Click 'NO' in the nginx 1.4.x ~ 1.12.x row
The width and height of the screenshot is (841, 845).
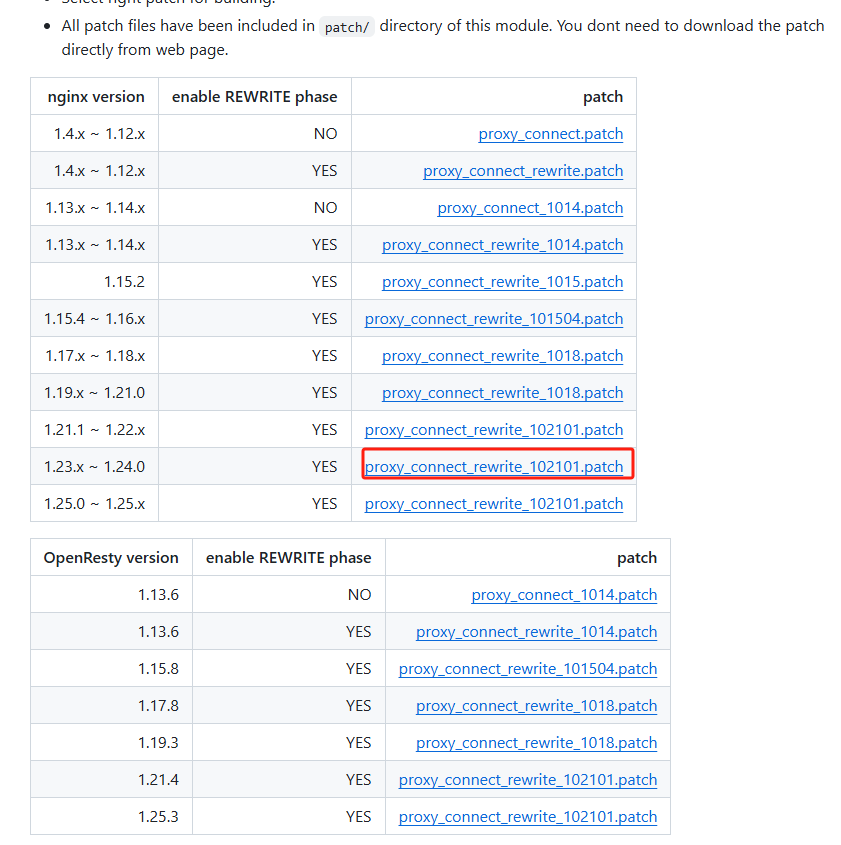[325, 134]
